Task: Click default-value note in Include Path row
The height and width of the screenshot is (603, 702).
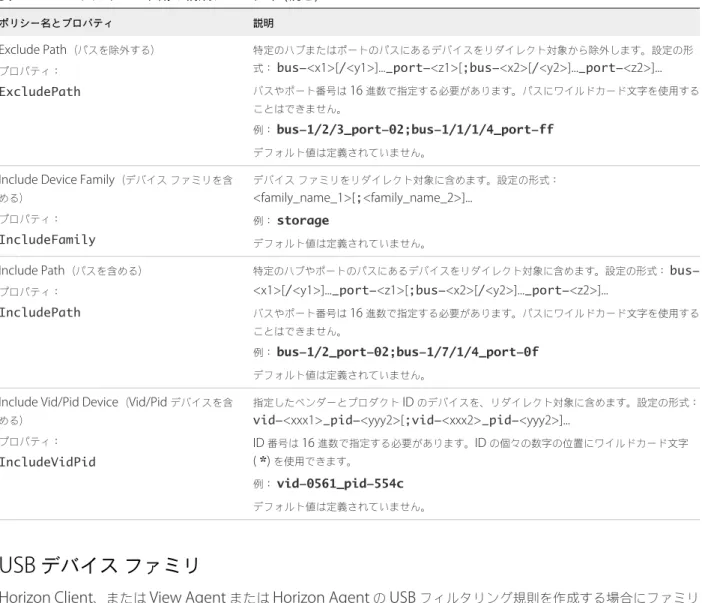Action: click(339, 375)
